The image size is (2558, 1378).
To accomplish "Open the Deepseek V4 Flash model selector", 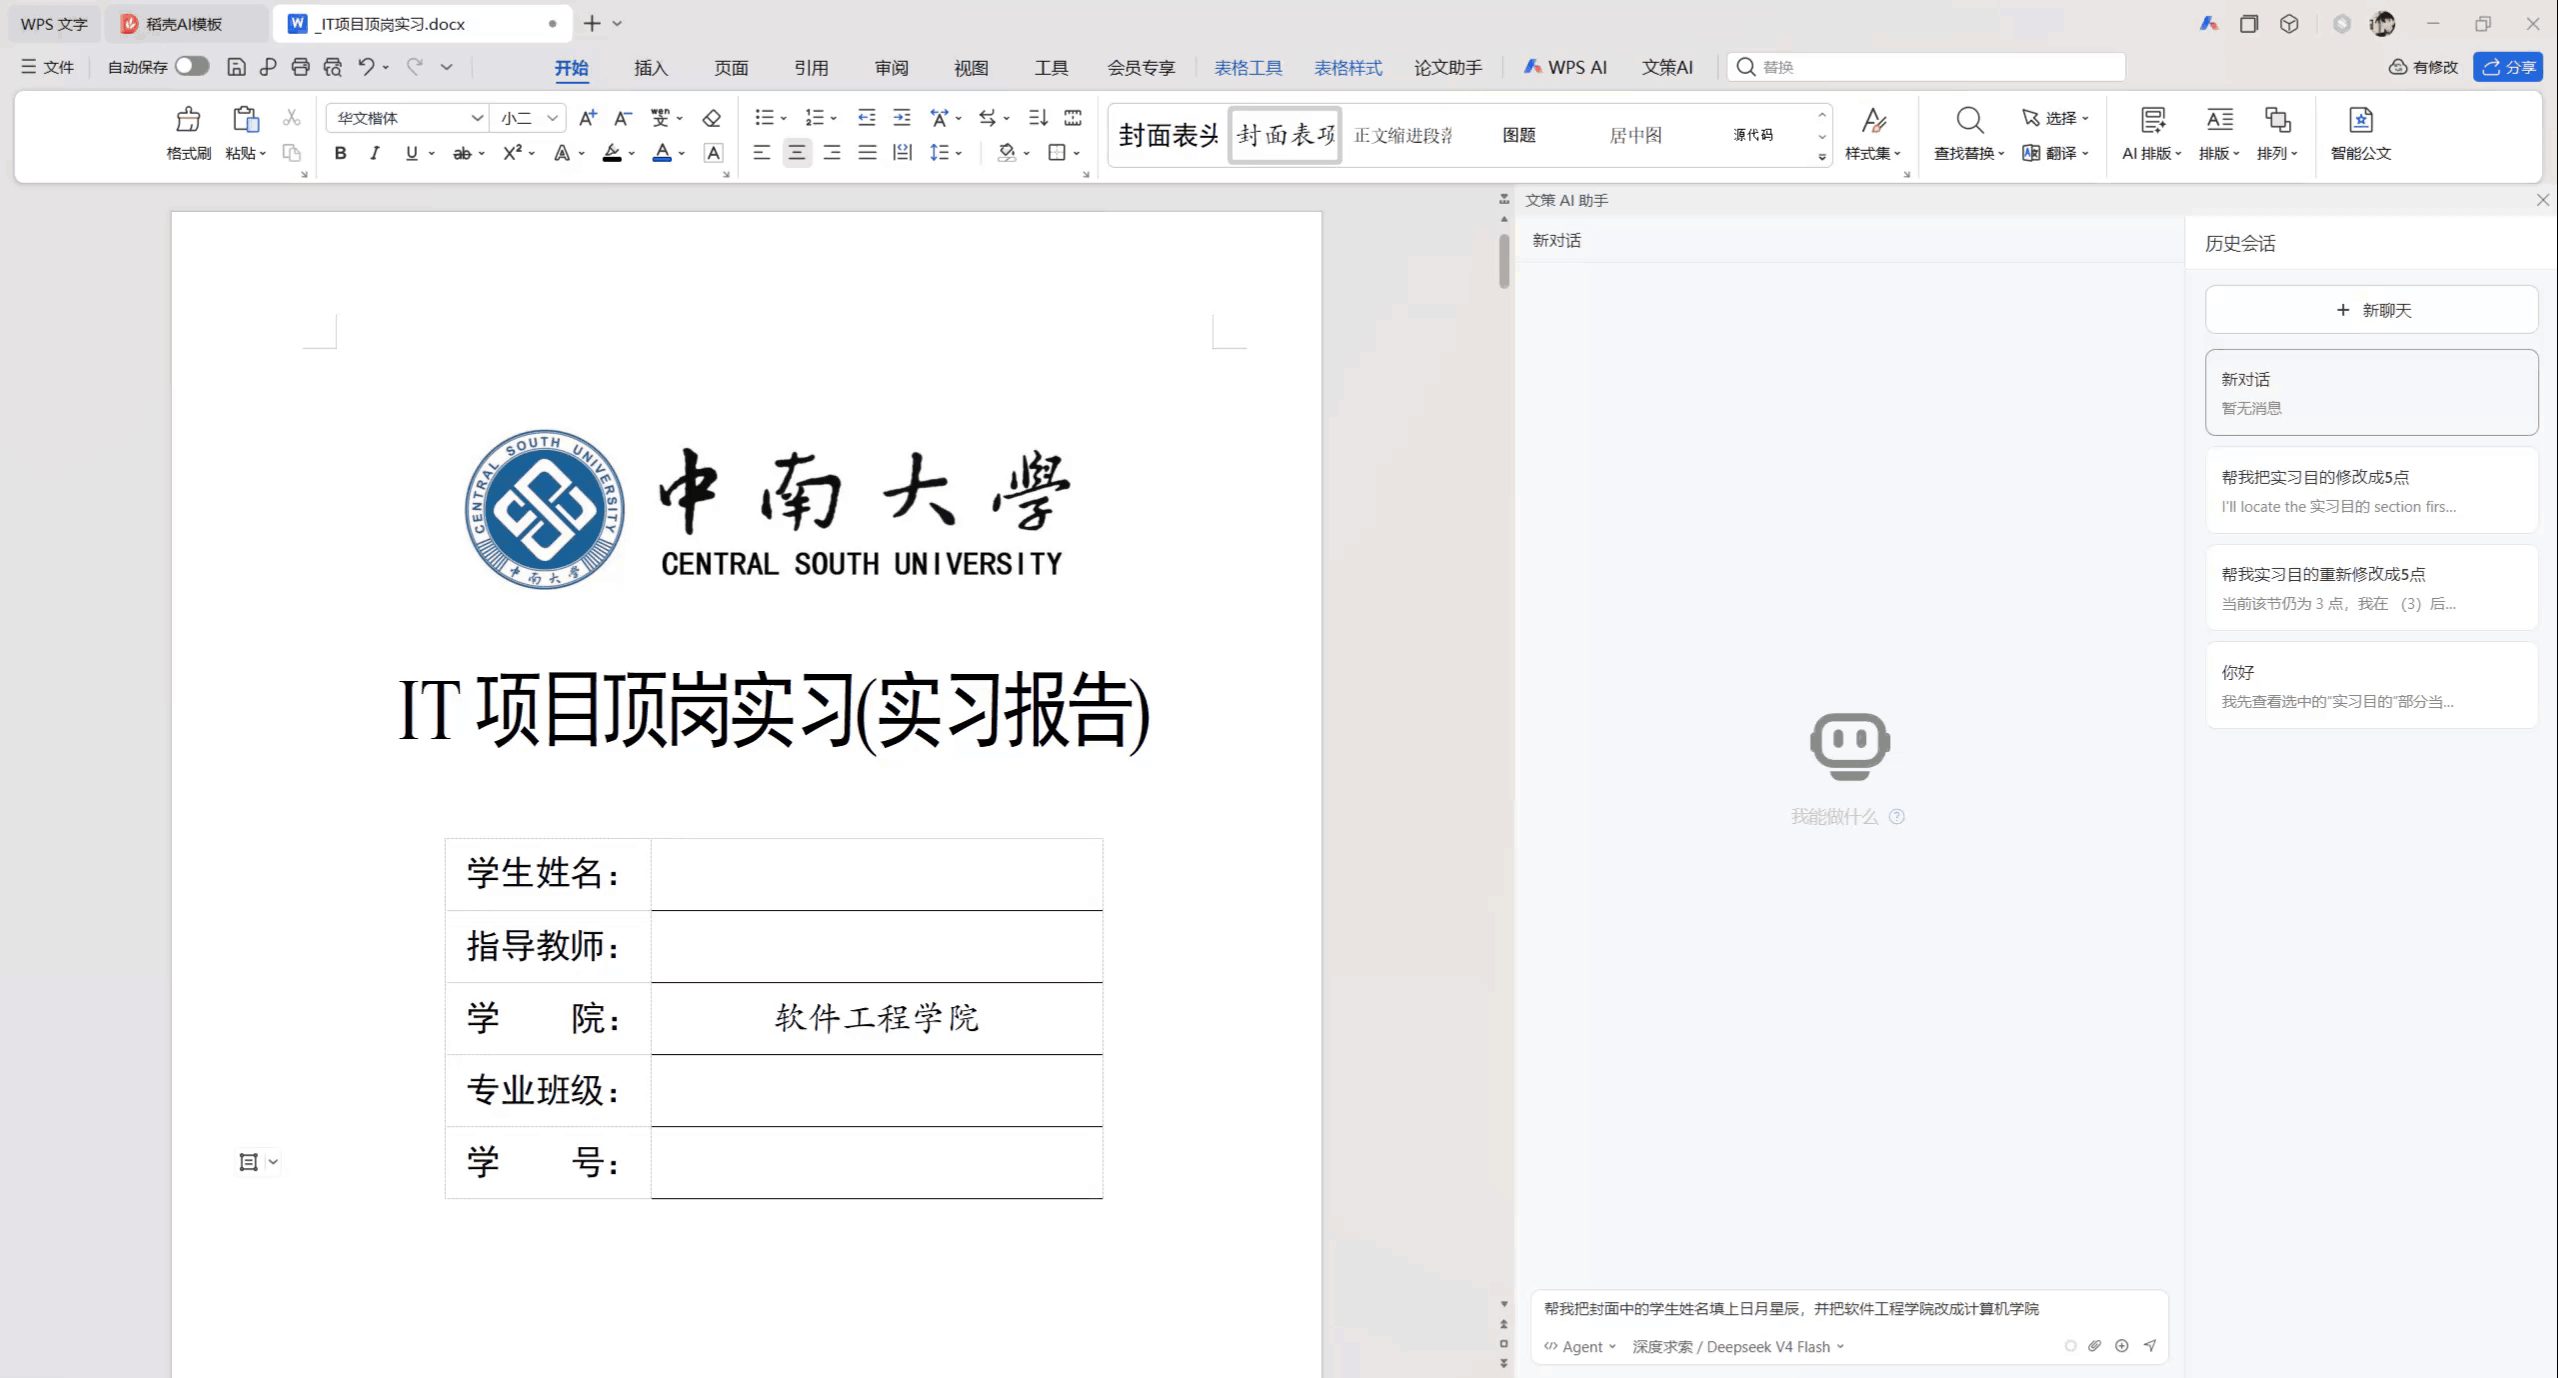I will (x=1738, y=1347).
